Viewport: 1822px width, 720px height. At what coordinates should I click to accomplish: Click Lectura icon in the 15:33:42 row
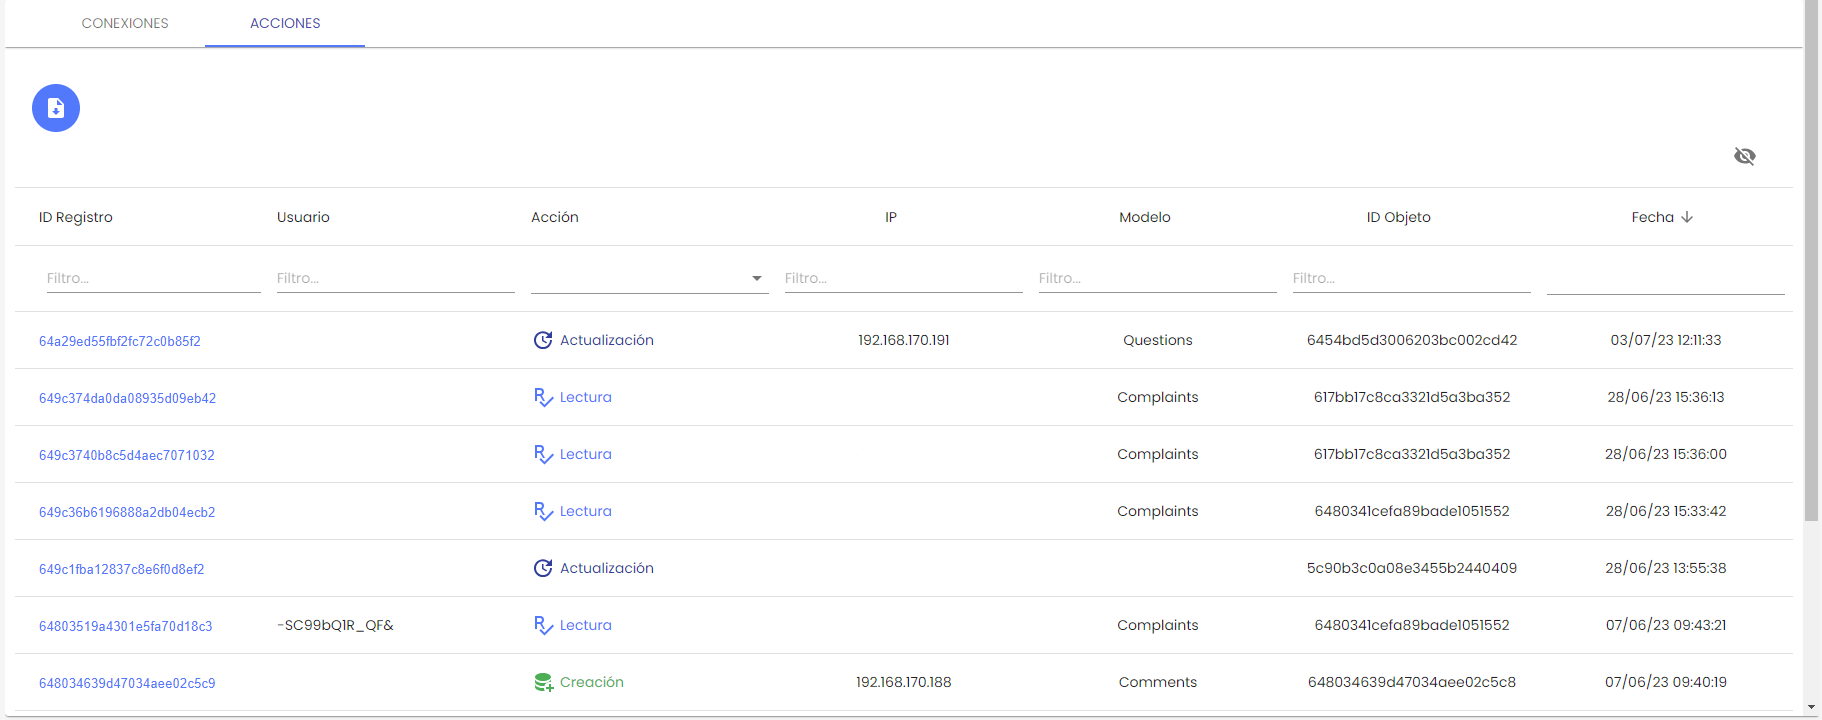coord(543,511)
